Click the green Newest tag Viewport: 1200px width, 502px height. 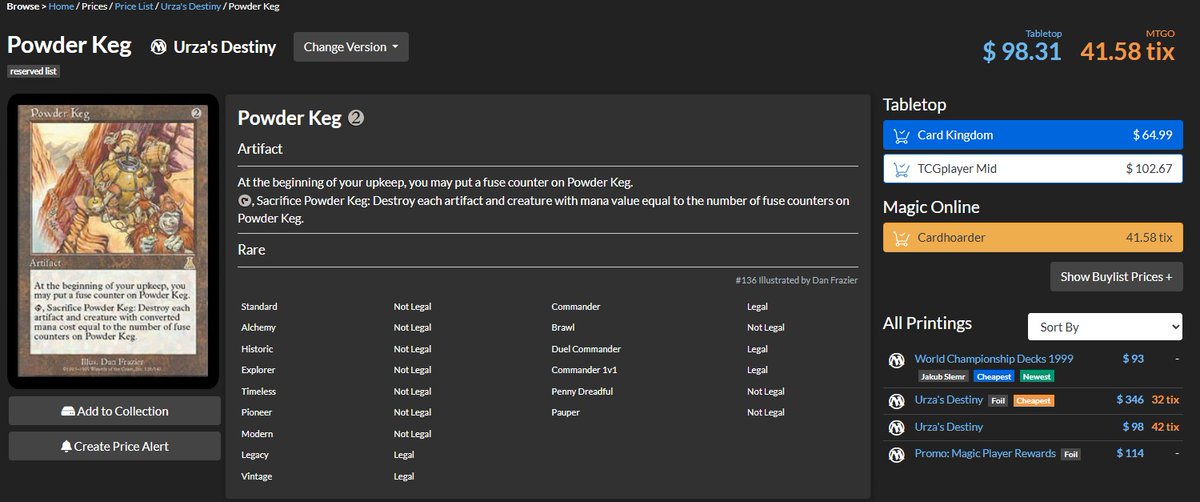coord(1035,376)
